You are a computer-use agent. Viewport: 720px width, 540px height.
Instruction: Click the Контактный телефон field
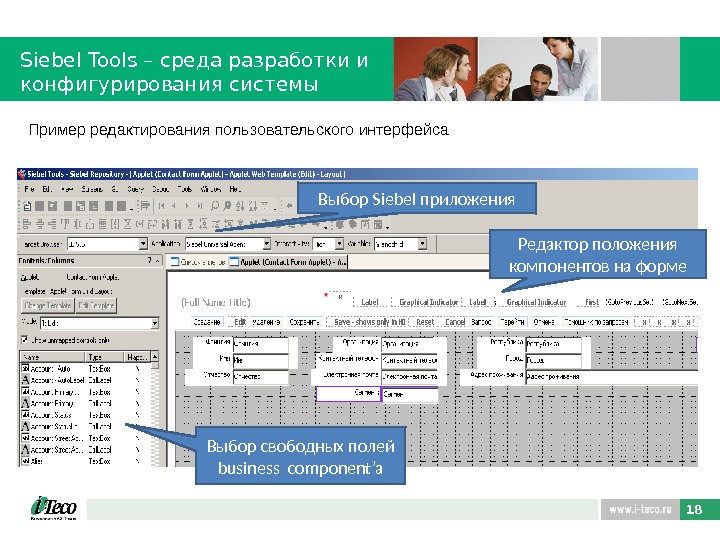[x=410, y=360]
